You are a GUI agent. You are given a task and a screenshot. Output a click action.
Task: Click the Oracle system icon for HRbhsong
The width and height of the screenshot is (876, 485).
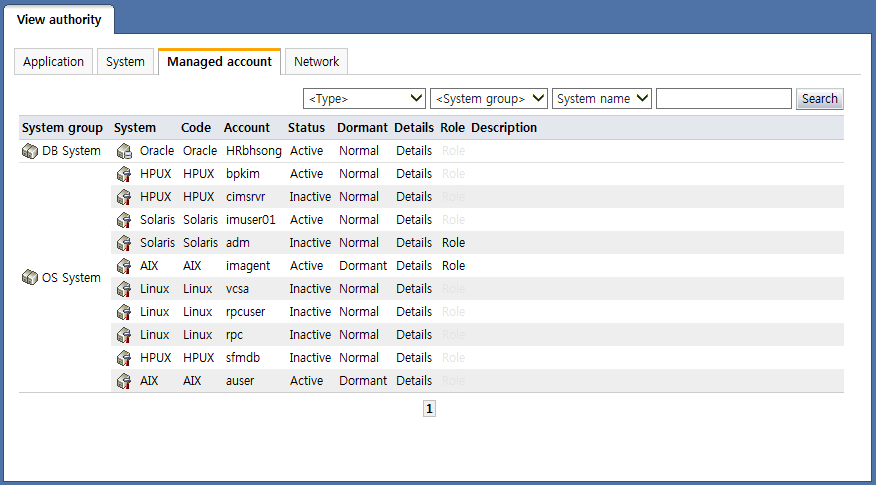[x=124, y=151]
